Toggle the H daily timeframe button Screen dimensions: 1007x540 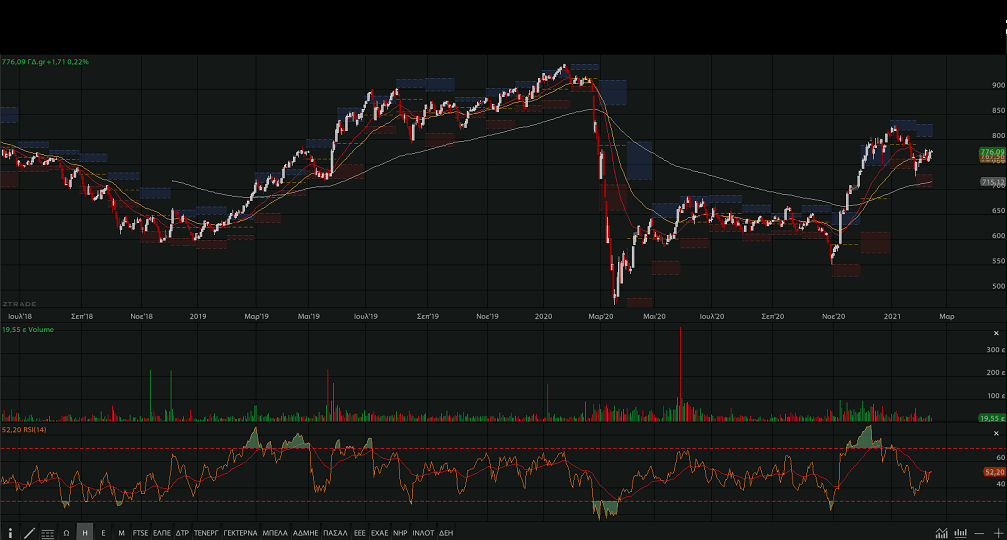[x=85, y=533]
